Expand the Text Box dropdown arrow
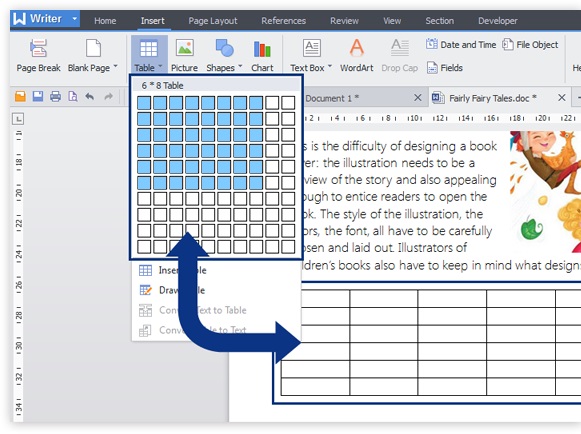 point(330,67)
